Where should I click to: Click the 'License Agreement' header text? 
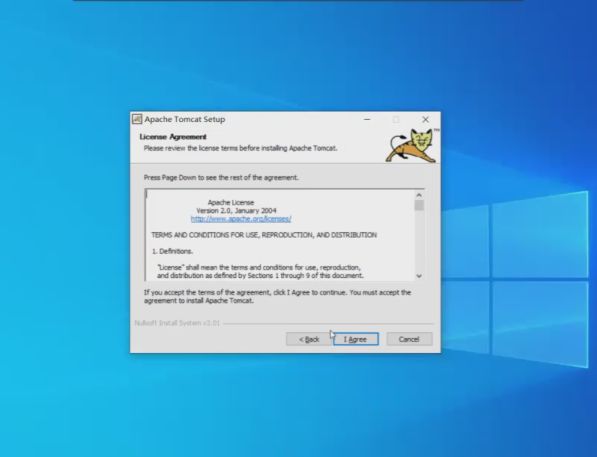point(173,137)
